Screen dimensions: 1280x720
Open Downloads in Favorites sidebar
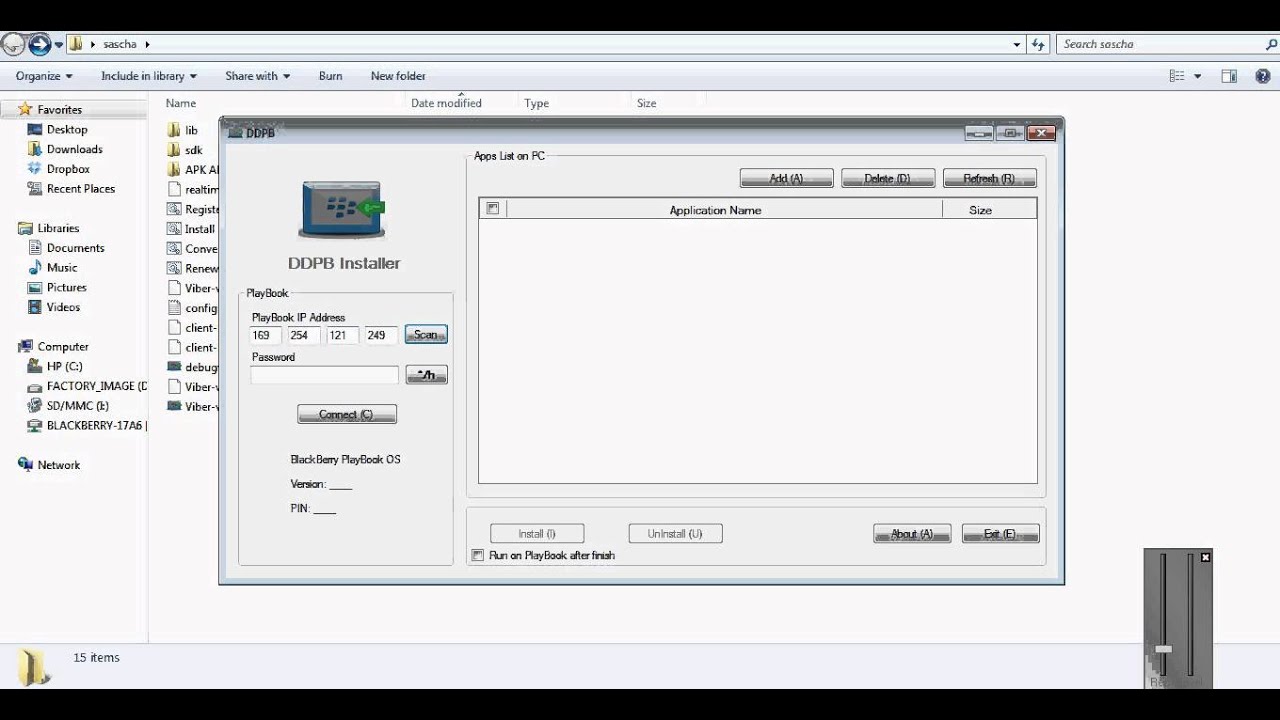(74, 149)
